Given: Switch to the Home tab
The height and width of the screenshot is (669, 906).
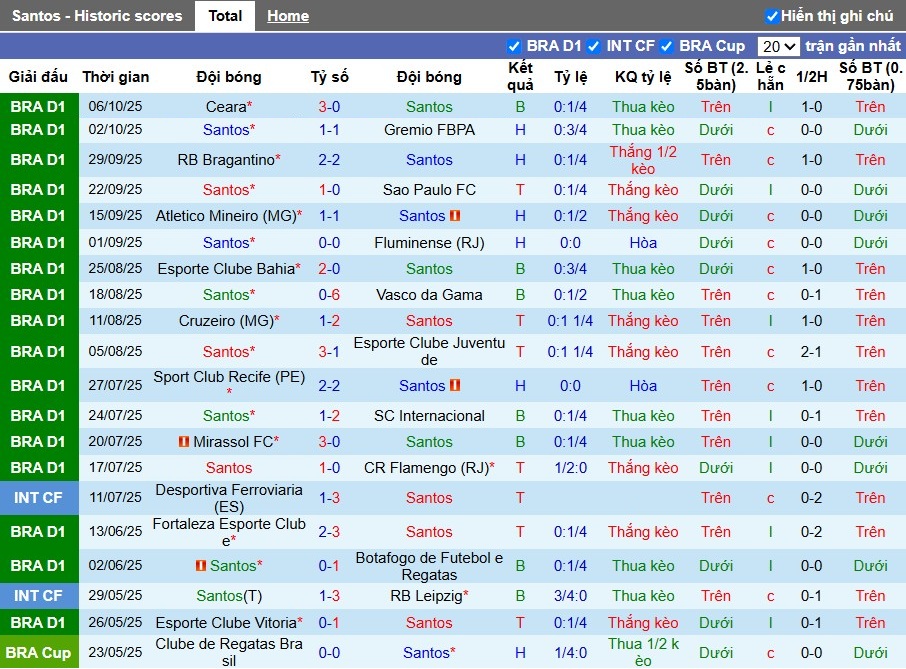Looking at the screenshot, I should point(288,16).
